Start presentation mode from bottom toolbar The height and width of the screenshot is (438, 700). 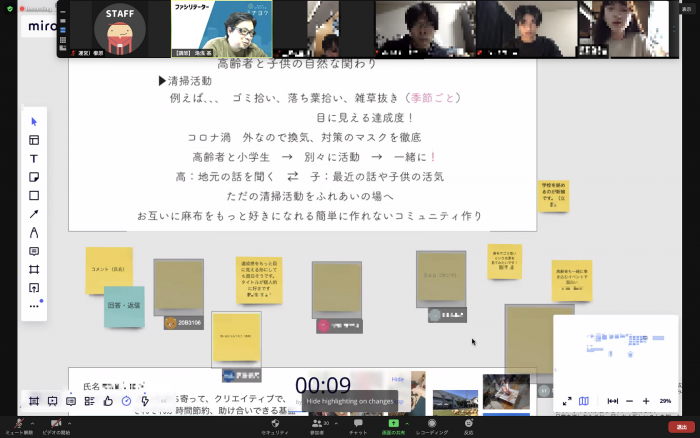pos(52,401)
